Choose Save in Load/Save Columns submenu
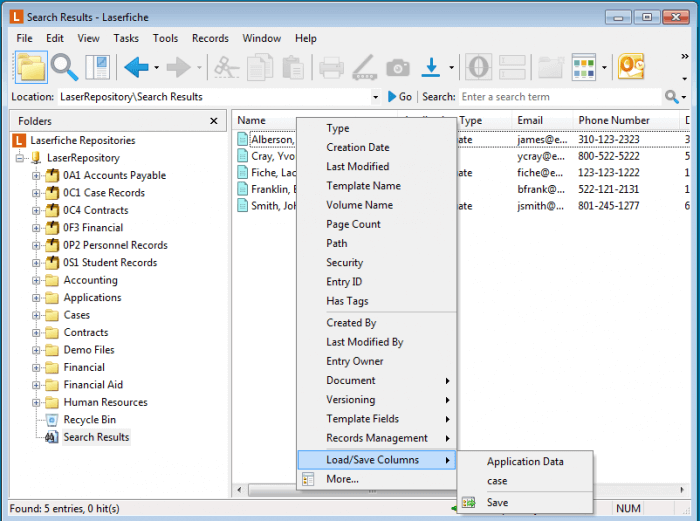Image resolution: width=700 pixels, height=521 pixels. coord(525,503)
